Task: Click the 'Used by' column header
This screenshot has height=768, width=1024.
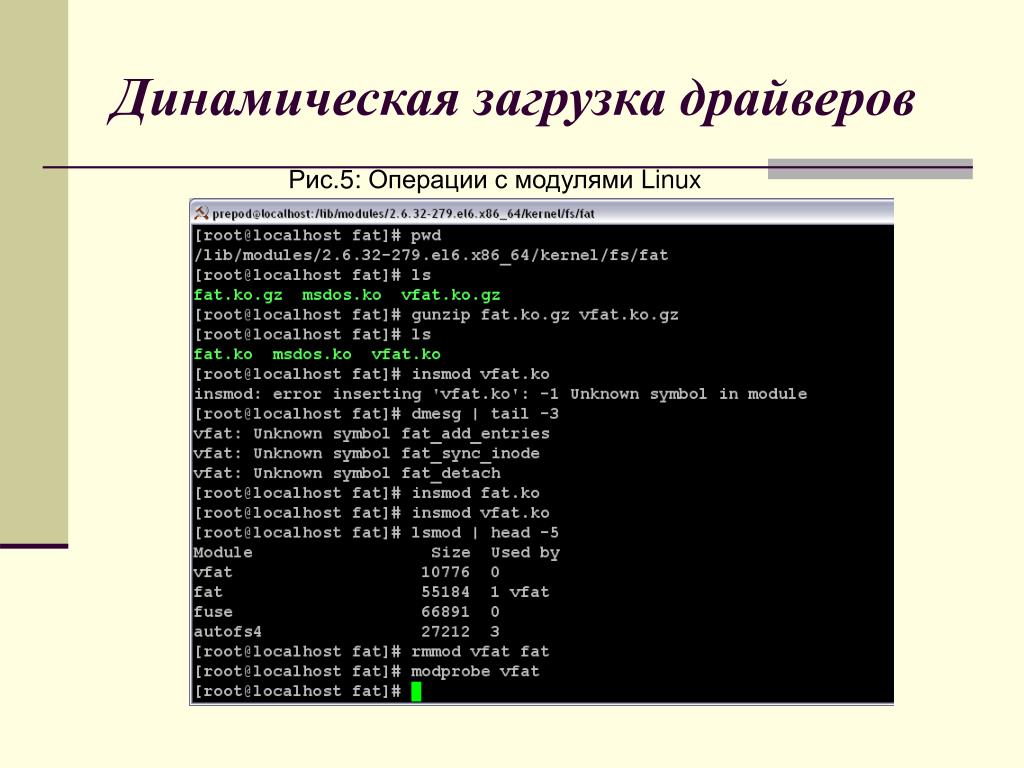Action: click(x=525, y=552)
